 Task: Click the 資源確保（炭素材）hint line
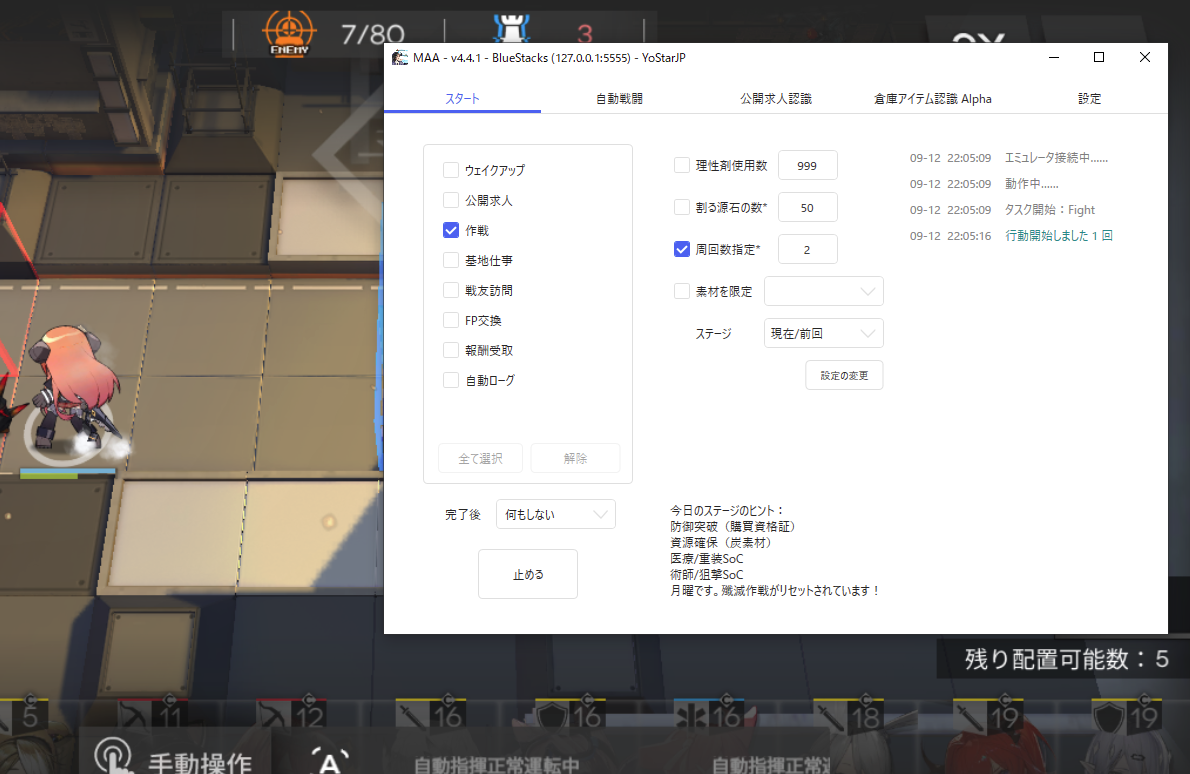(x=720, y=543)
